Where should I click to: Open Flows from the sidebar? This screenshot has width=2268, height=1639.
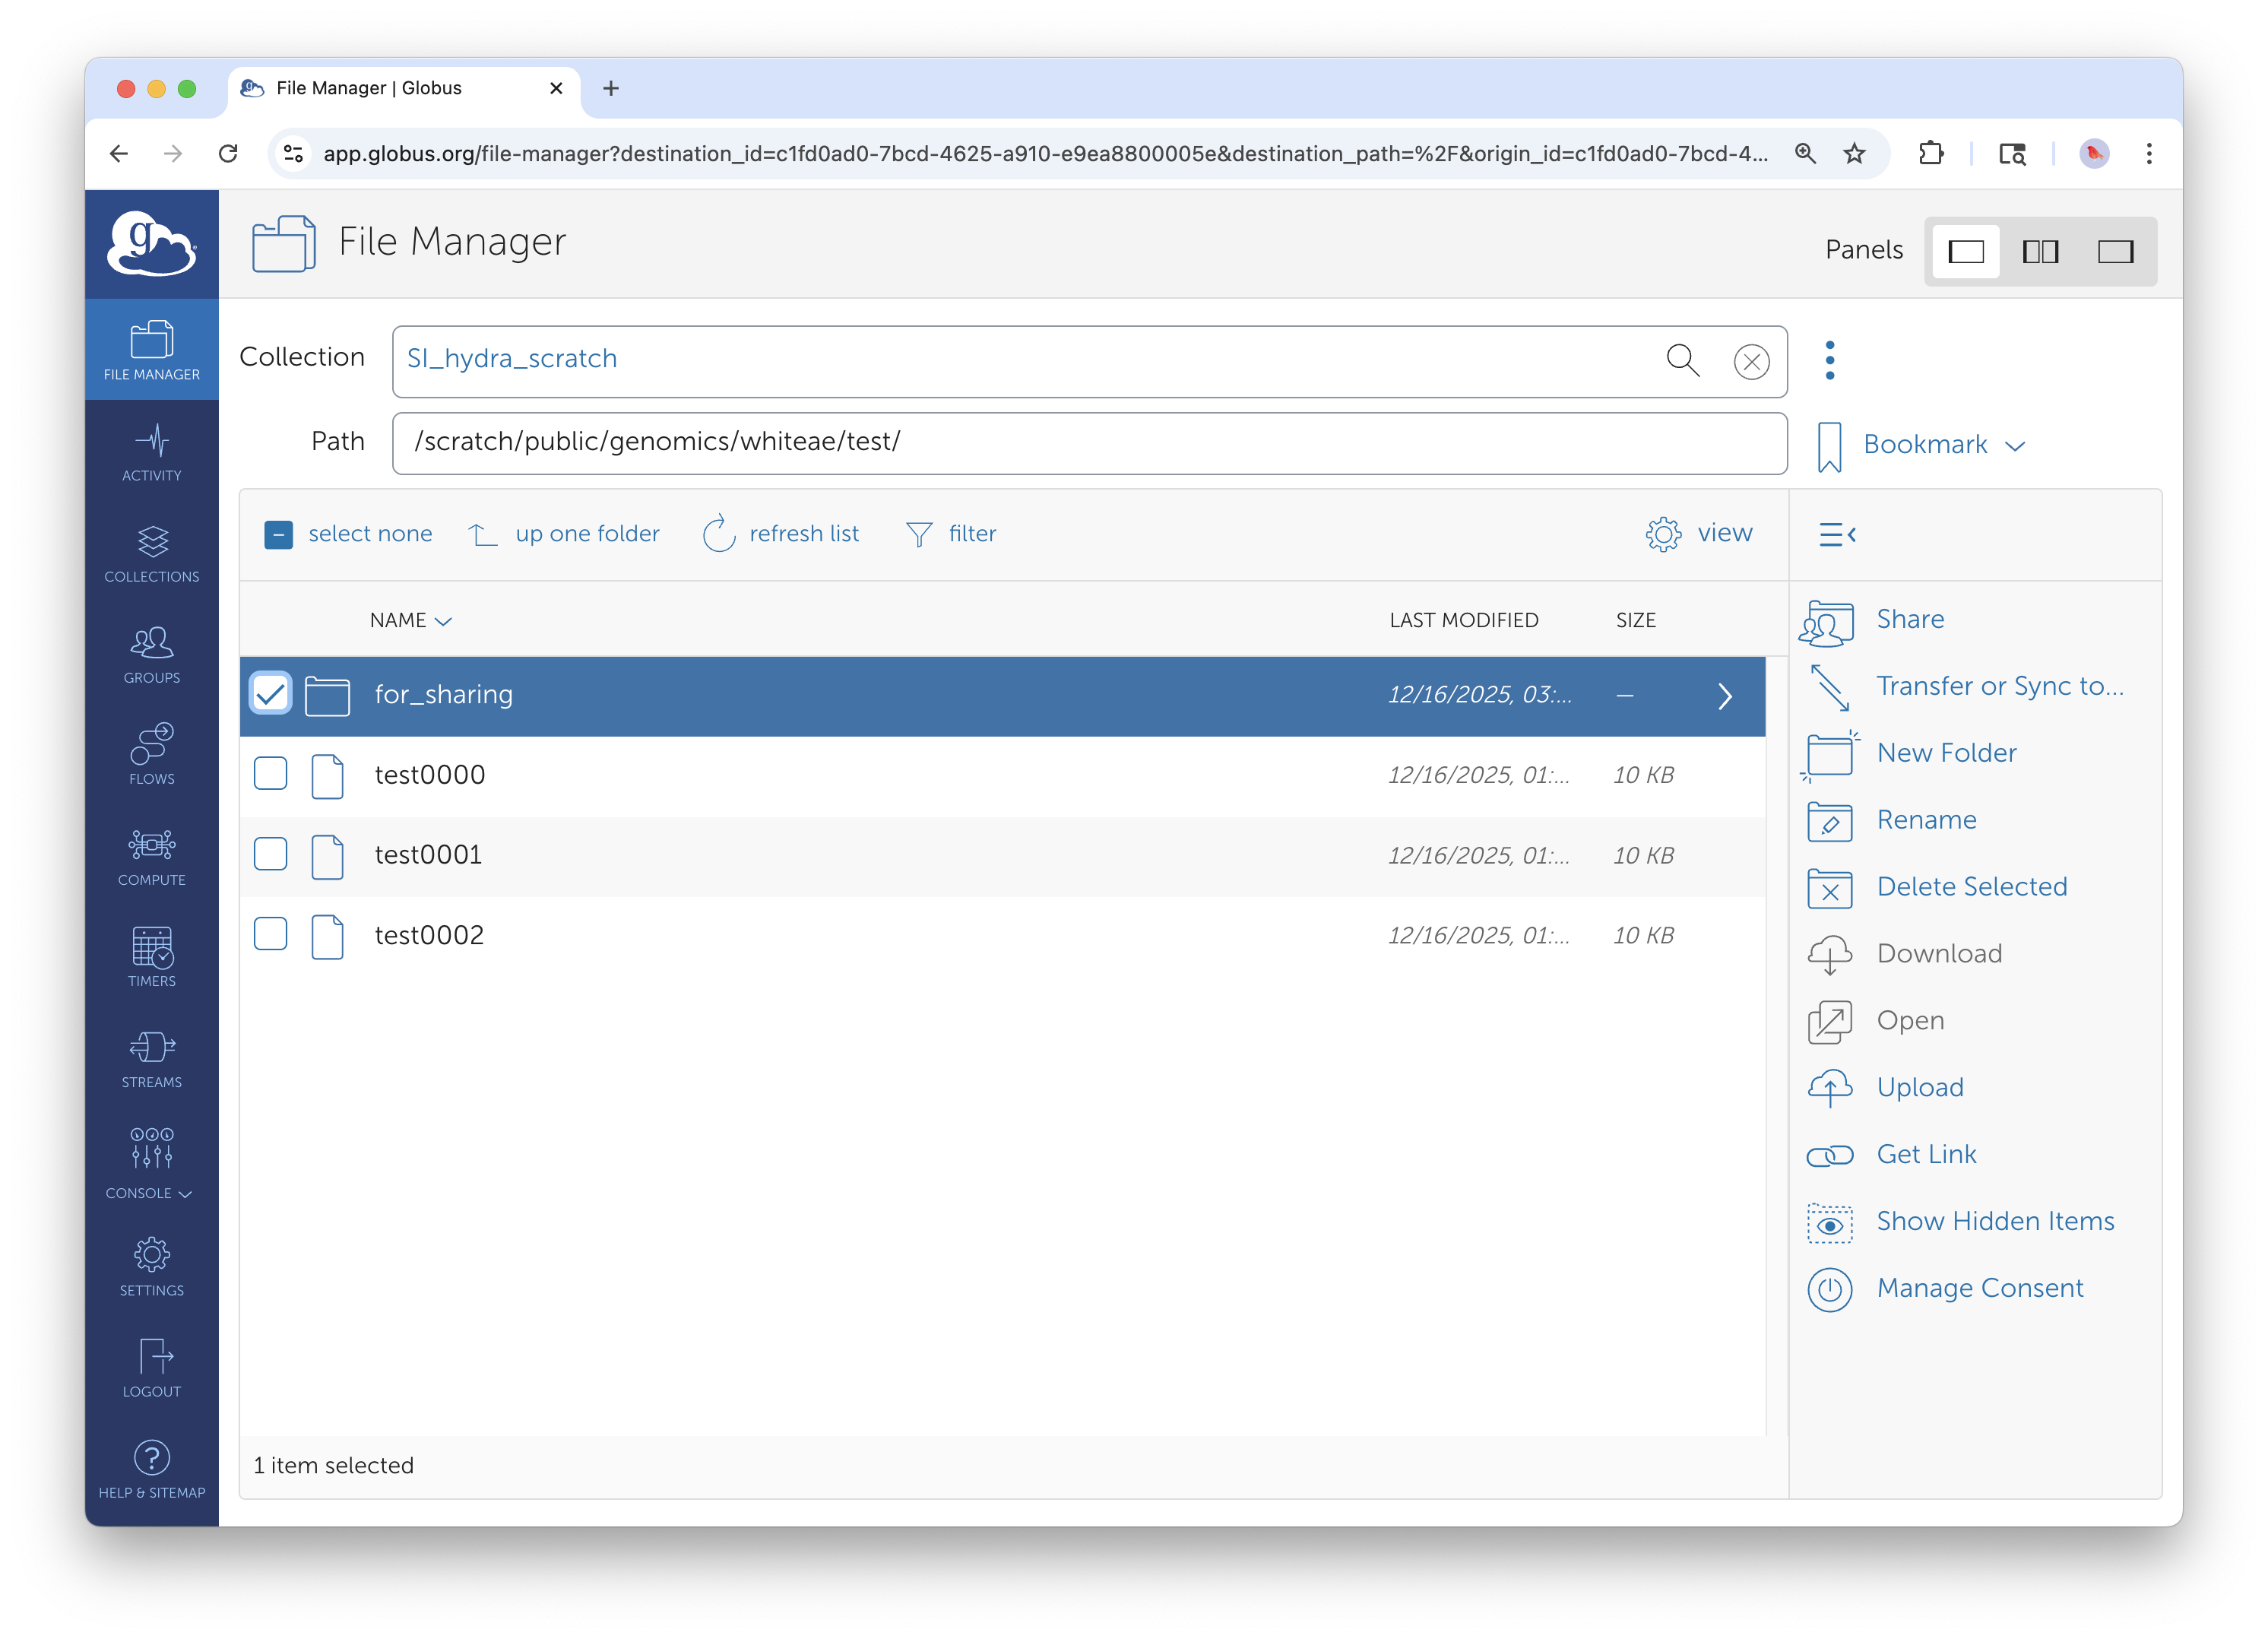click(152, 754)
